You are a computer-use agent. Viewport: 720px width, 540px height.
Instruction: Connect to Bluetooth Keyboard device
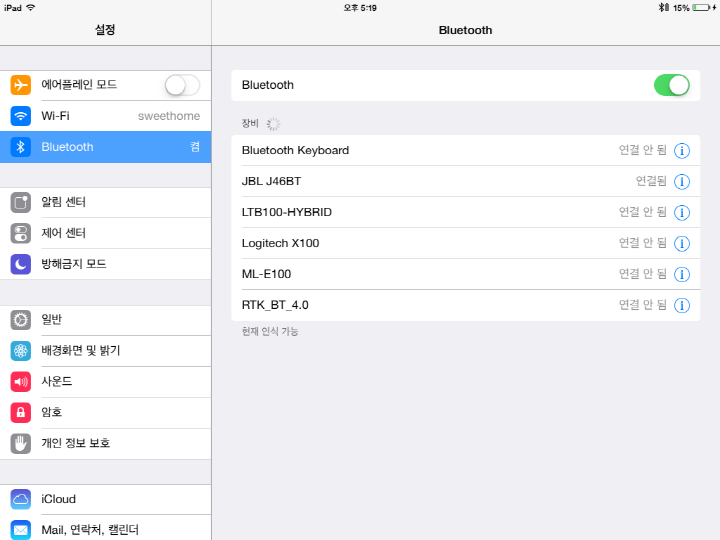pyautogui.click(x=466, y=151)
